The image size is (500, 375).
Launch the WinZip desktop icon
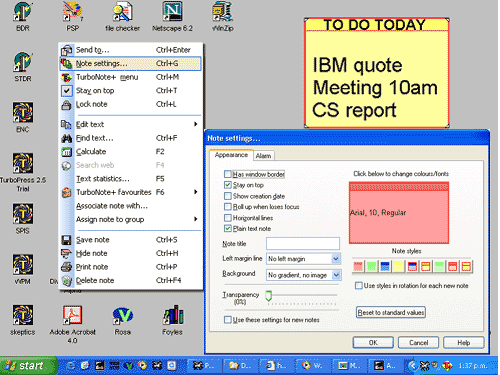pyautogui.click(x=222, y=16)
